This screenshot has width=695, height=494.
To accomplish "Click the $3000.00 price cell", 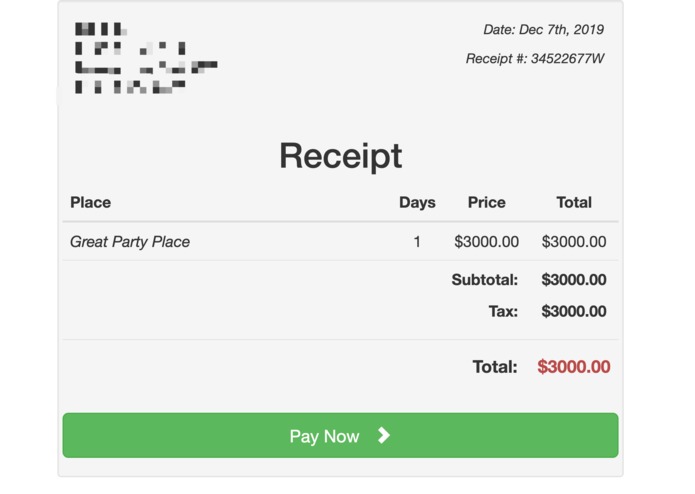I will [487, 242].
